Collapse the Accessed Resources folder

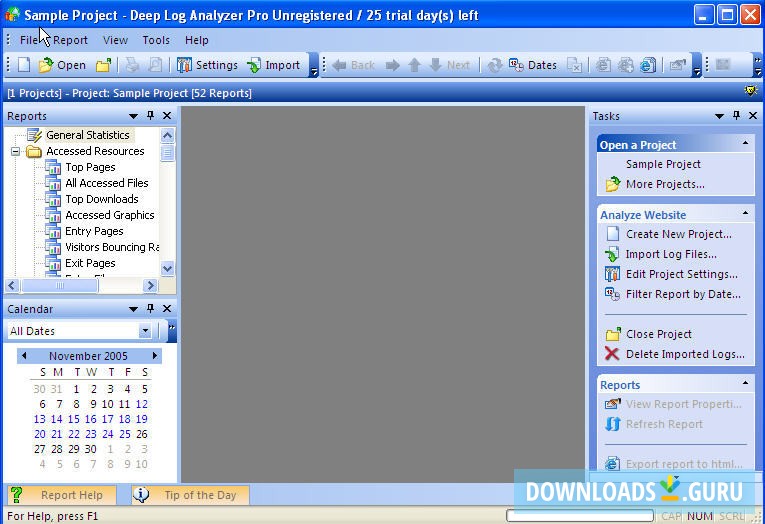(16, 152)
